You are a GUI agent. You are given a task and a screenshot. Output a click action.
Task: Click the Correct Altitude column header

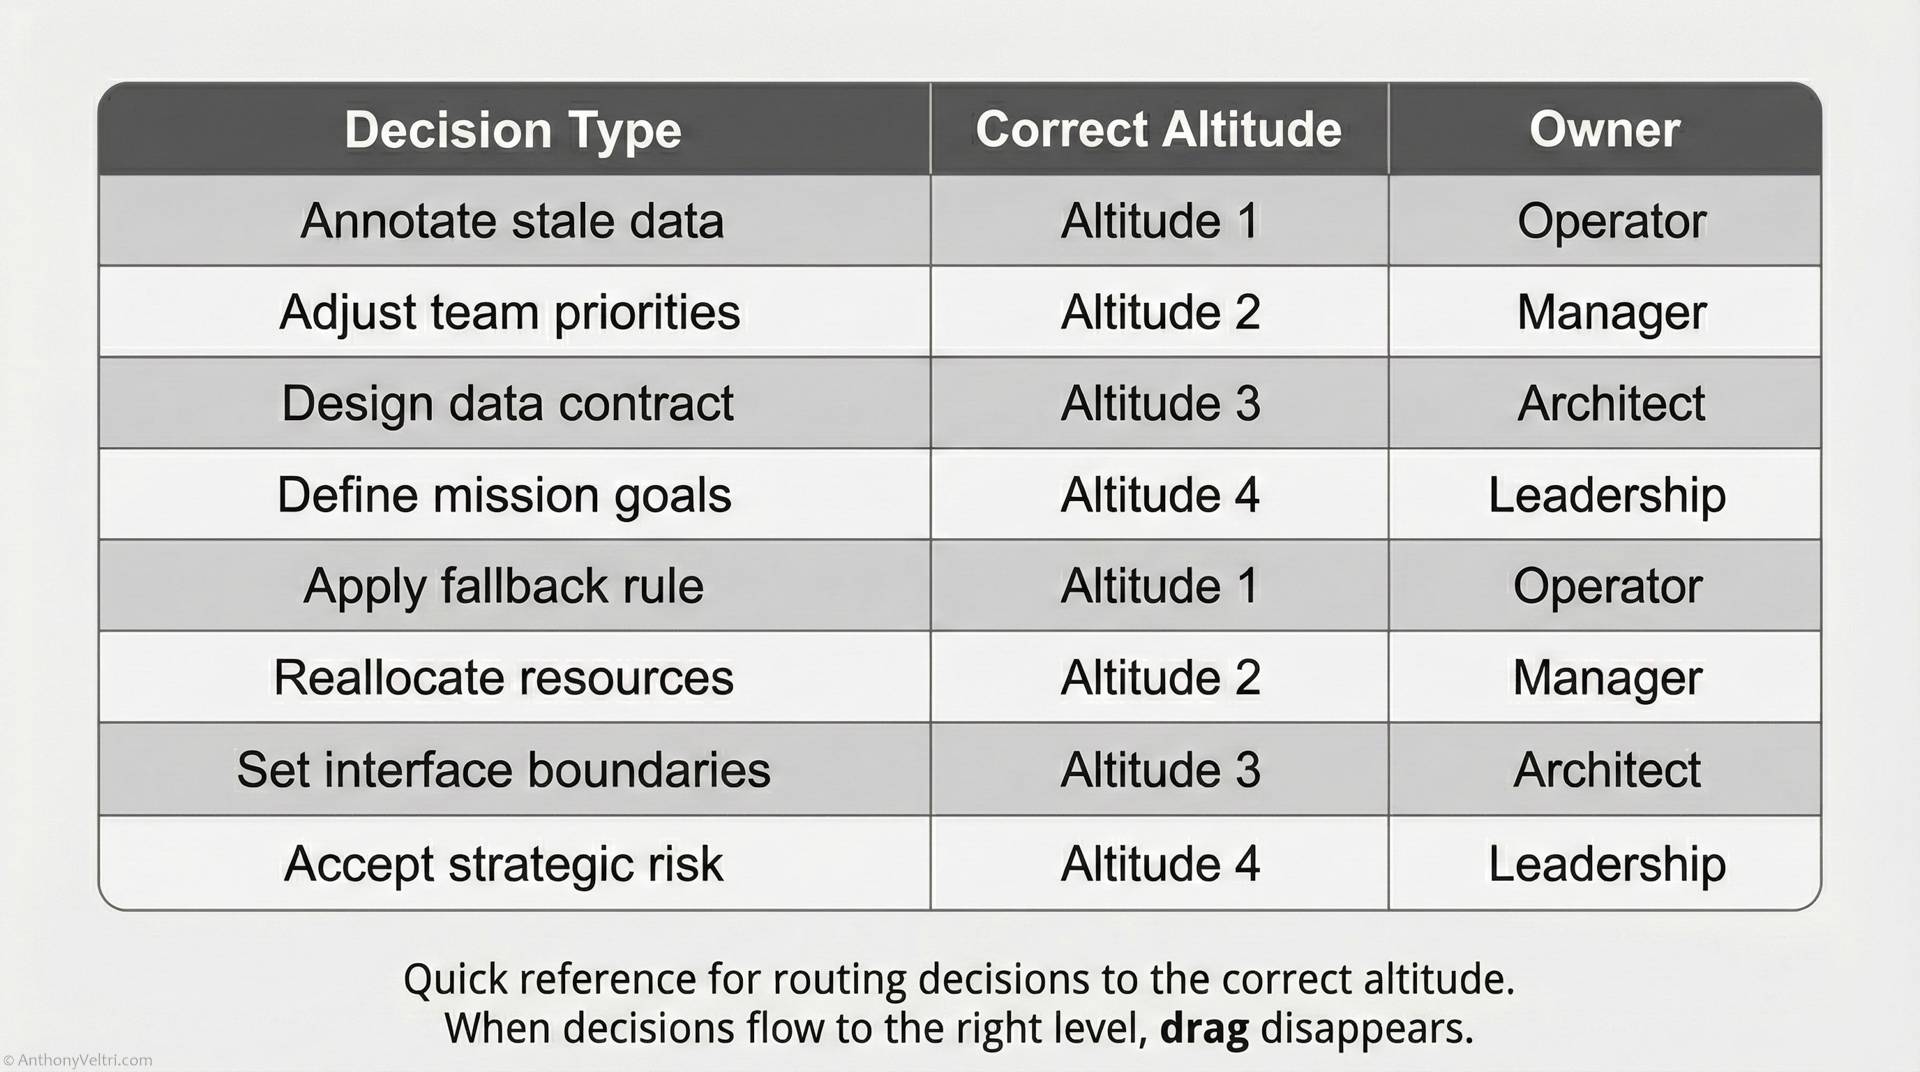1158,130
